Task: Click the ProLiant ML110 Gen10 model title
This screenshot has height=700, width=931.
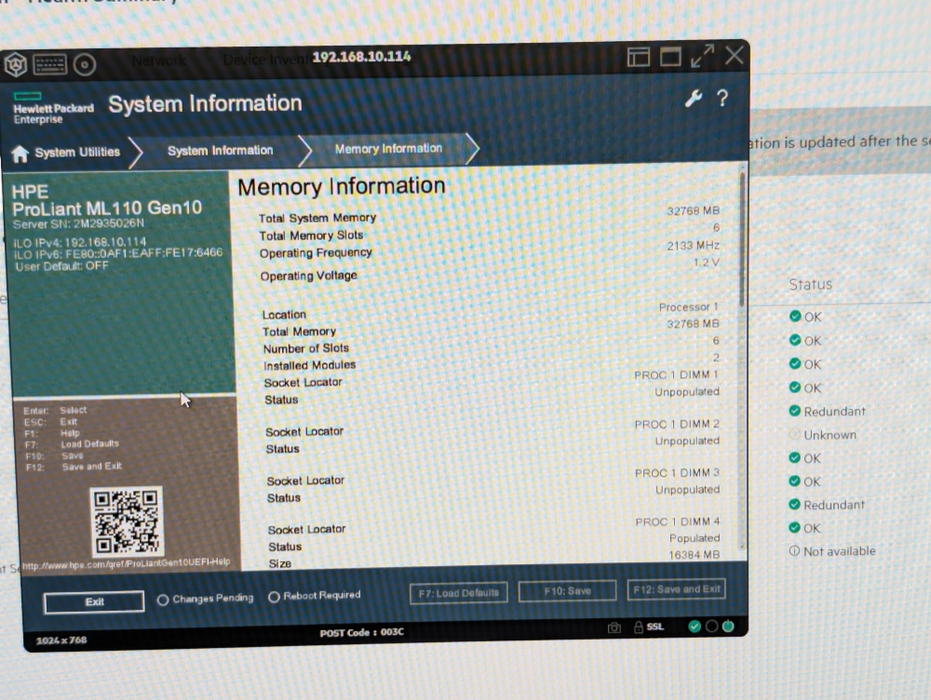Action: 107,208
